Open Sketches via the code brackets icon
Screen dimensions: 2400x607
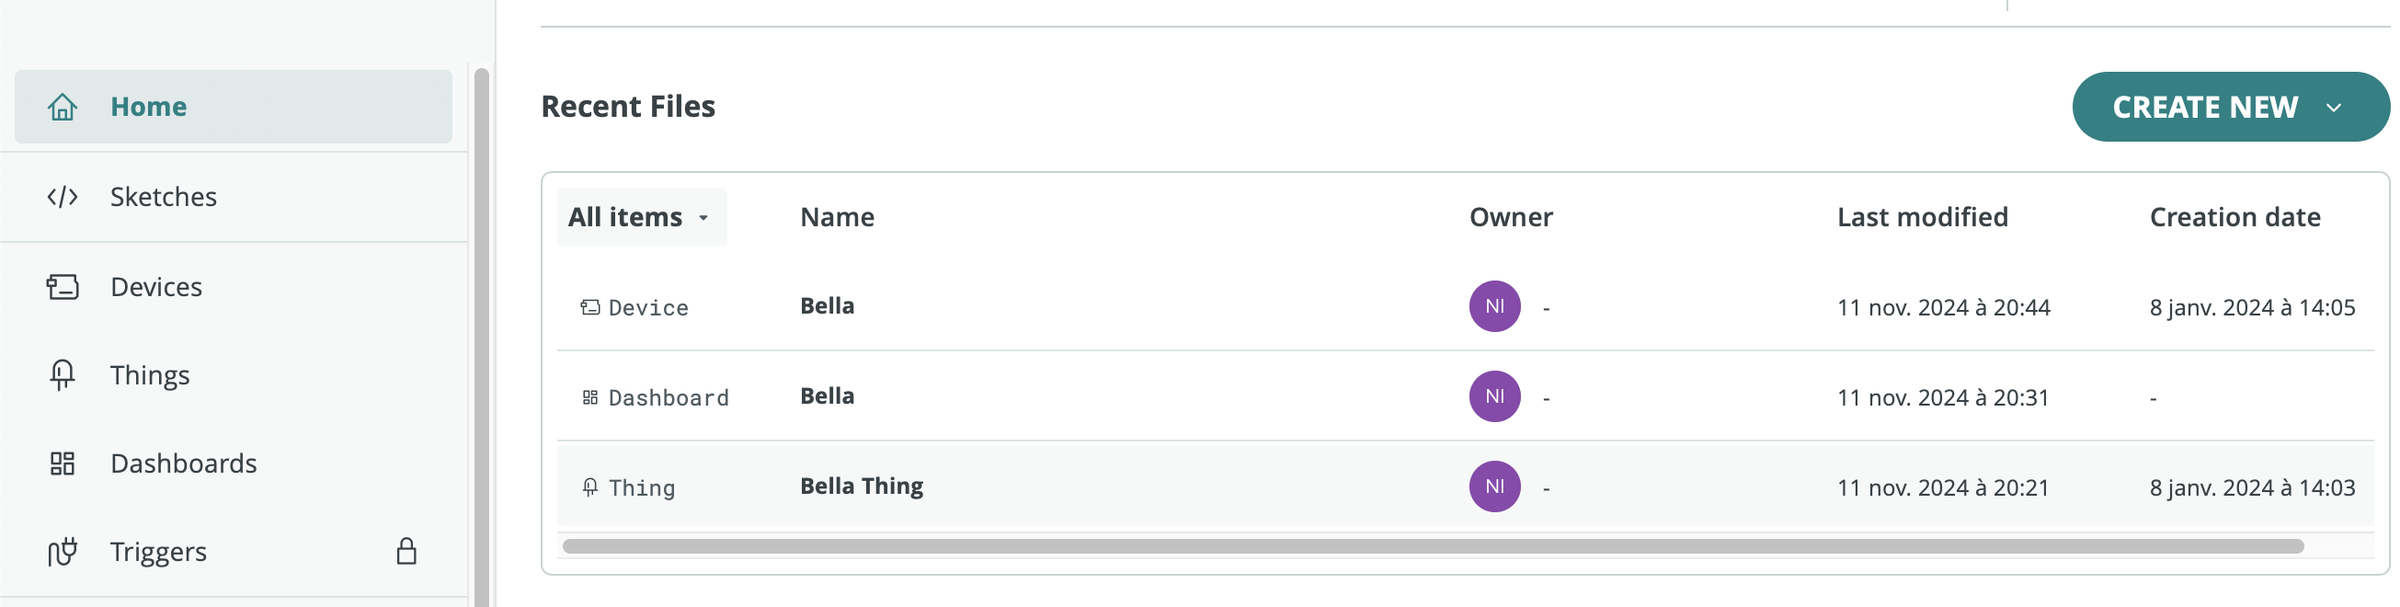coord(62,196)
